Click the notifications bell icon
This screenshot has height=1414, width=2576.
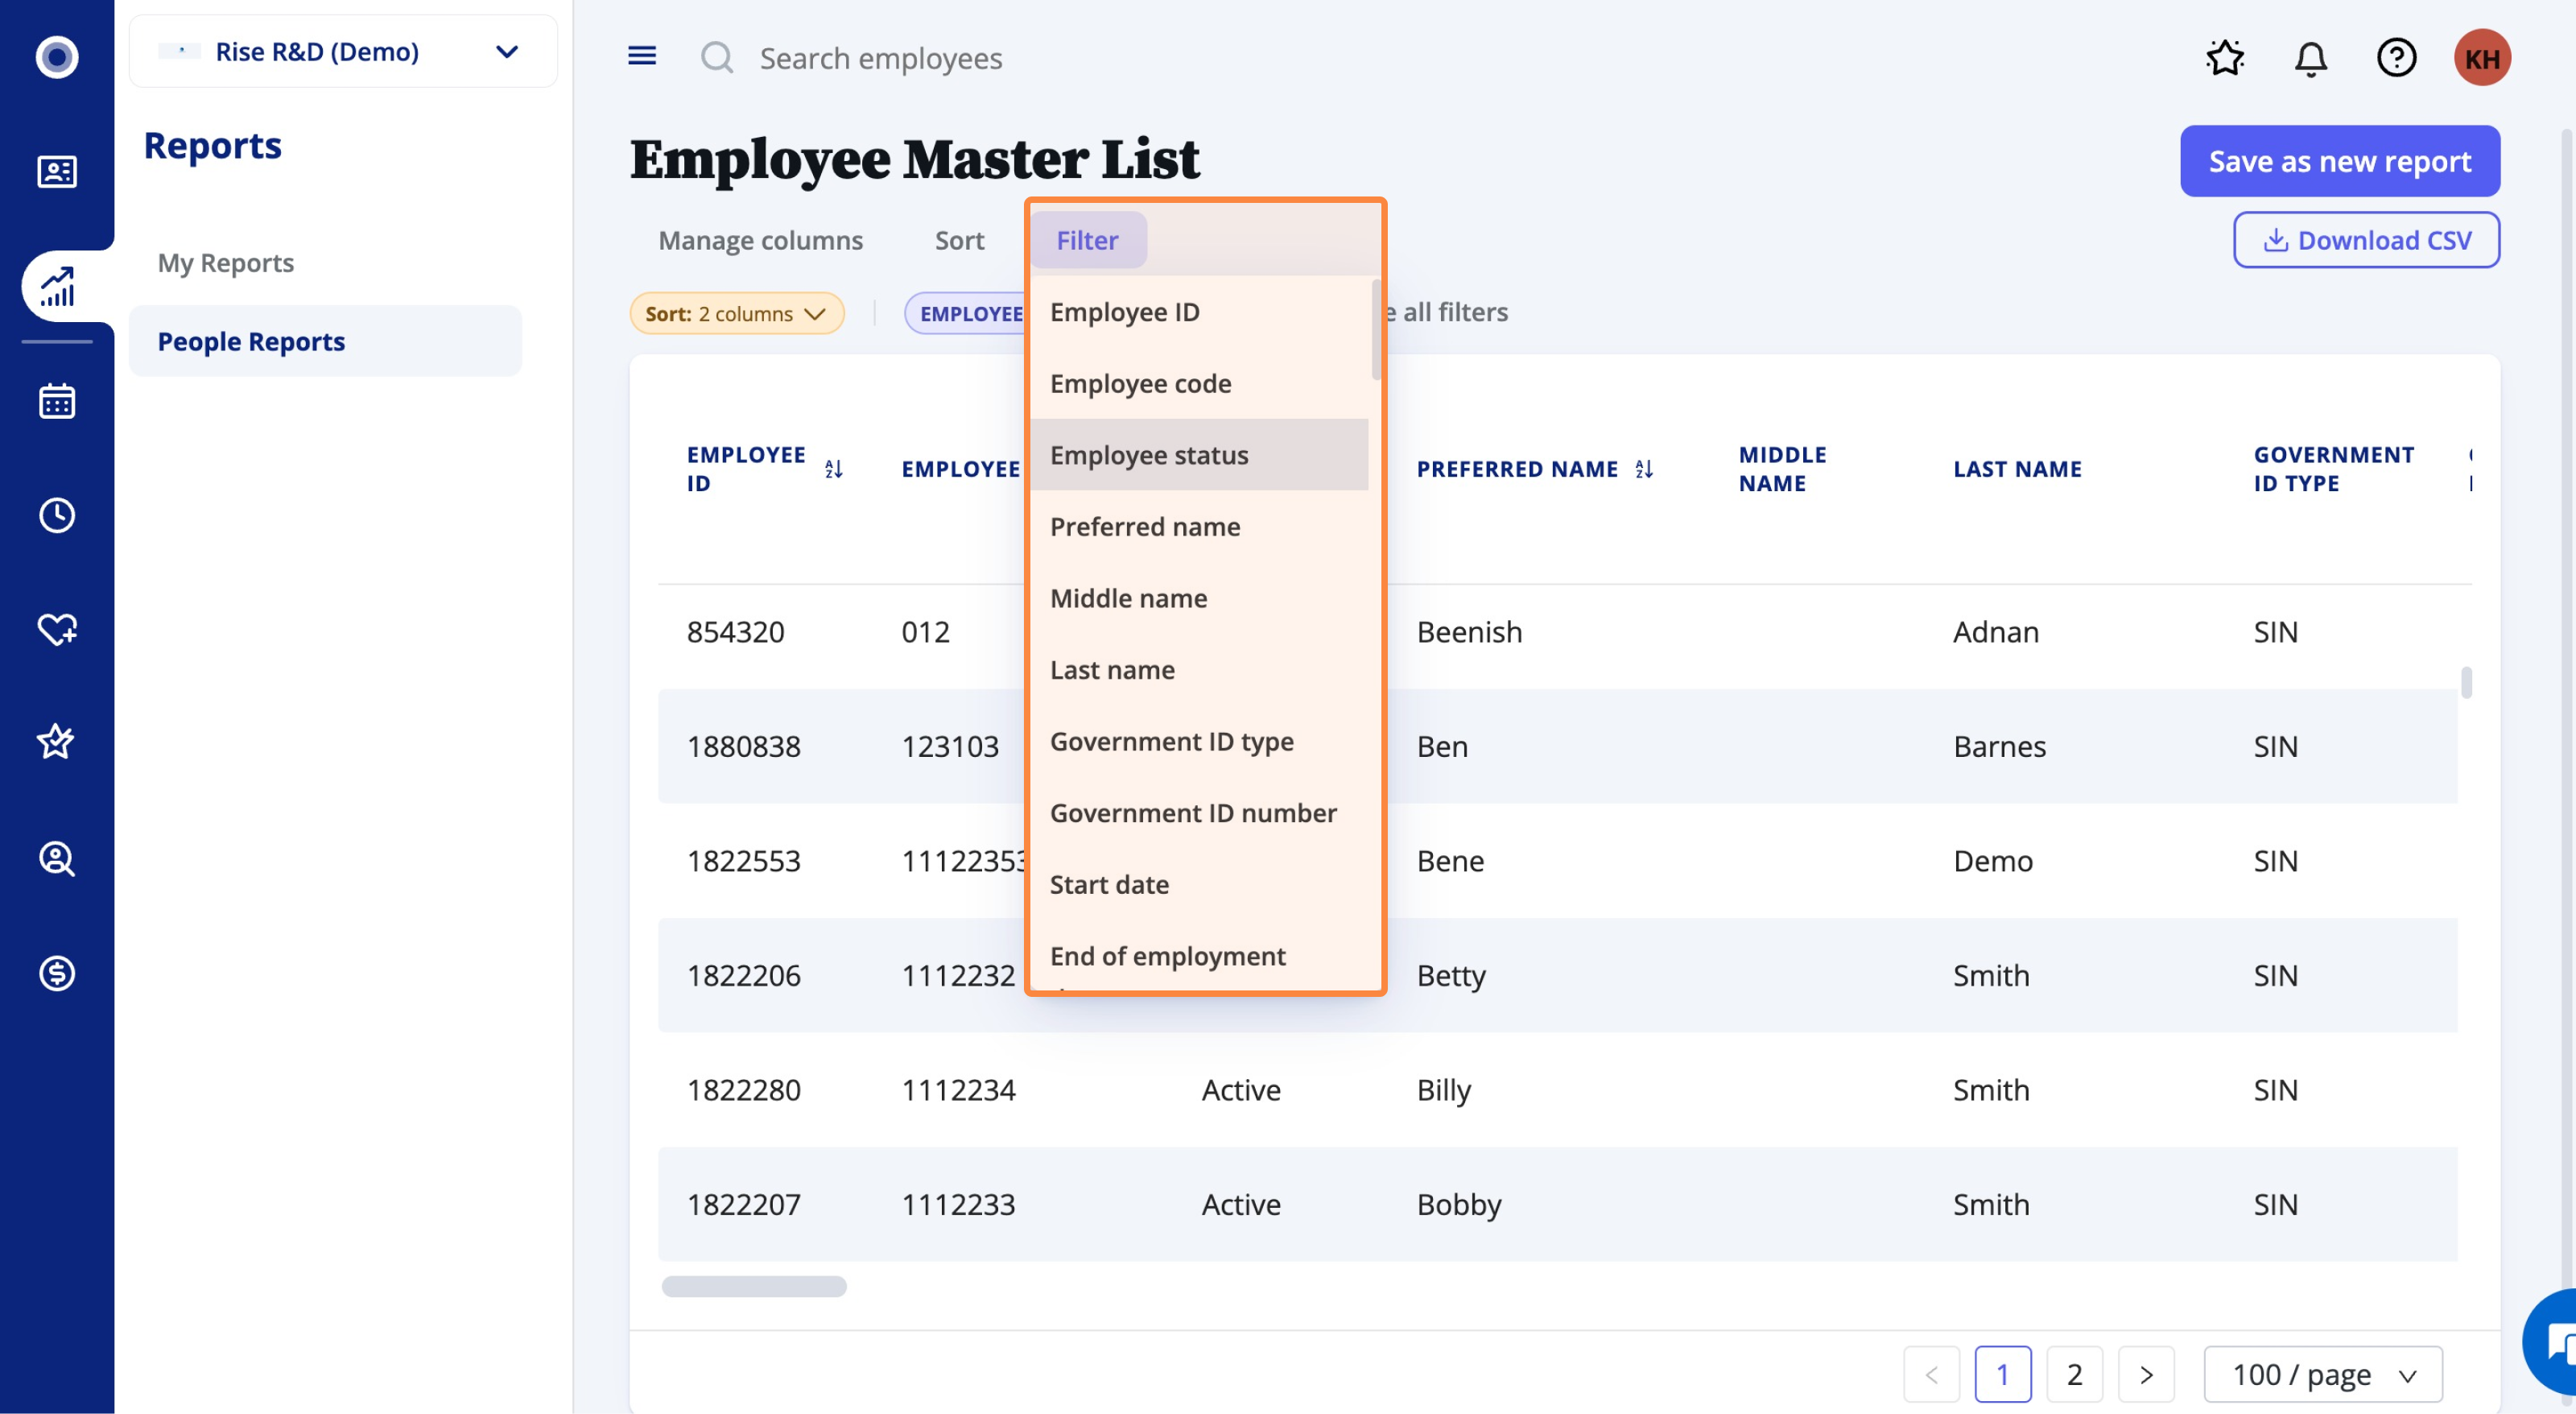pyautogui.click(x=2310, y=58)
